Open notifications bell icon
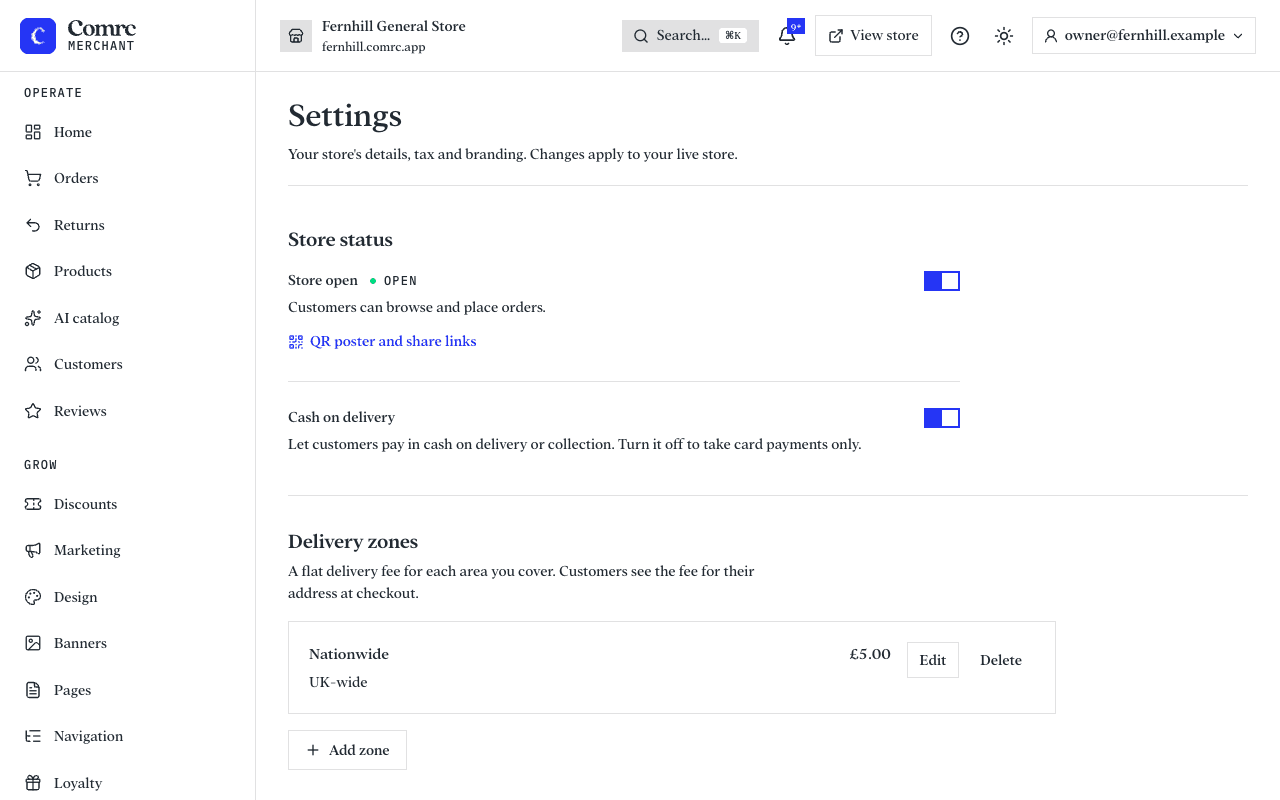This screenshot has width=1280, height=800. (x=787, y=36)
